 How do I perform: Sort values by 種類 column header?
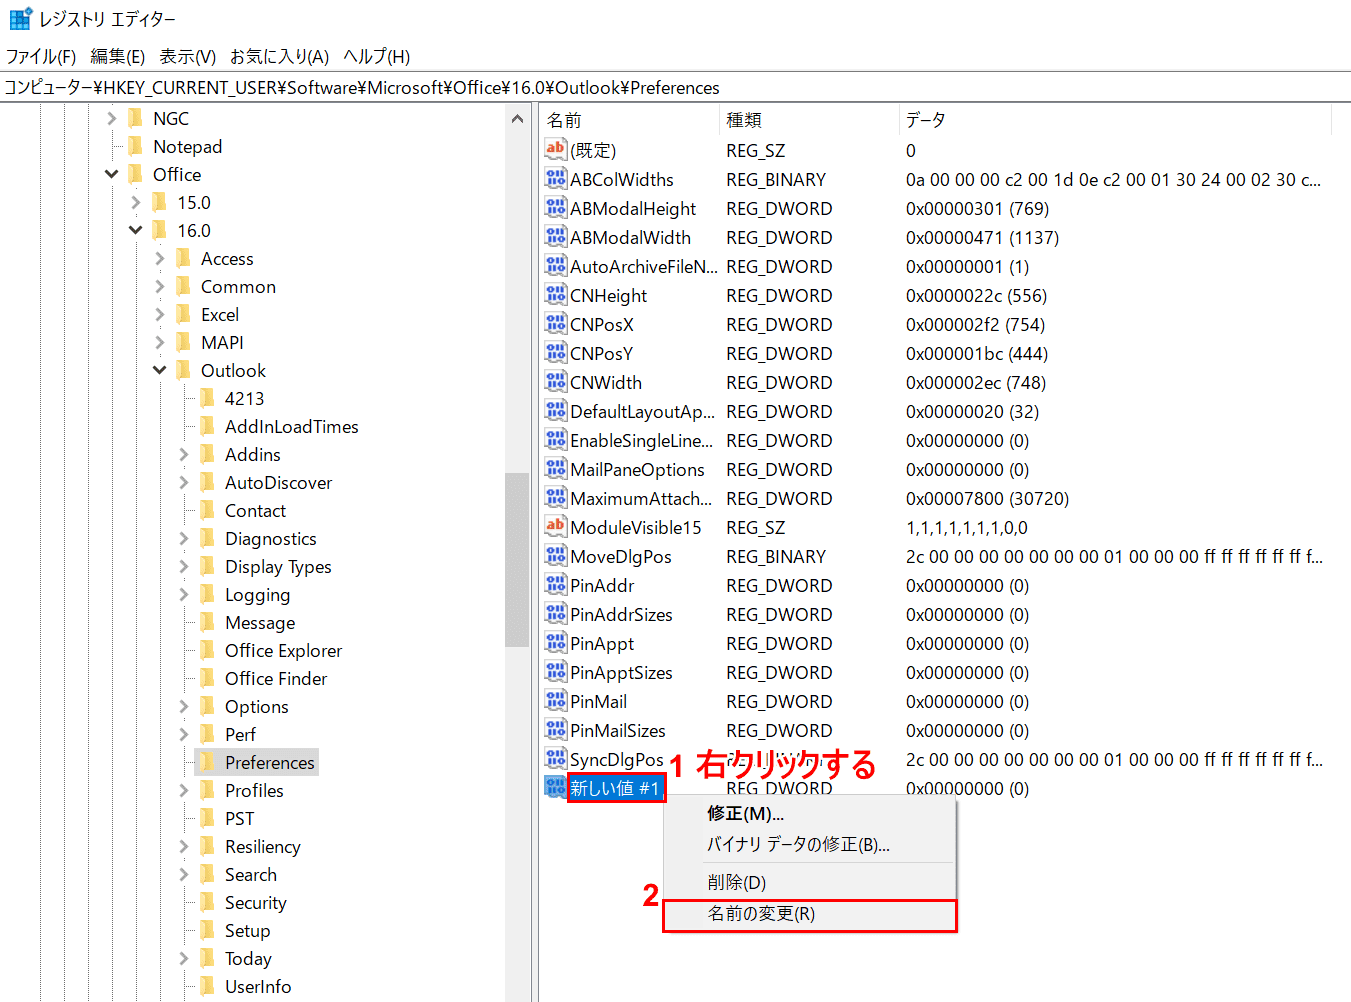pyautogui.click(x=744, y=120)
